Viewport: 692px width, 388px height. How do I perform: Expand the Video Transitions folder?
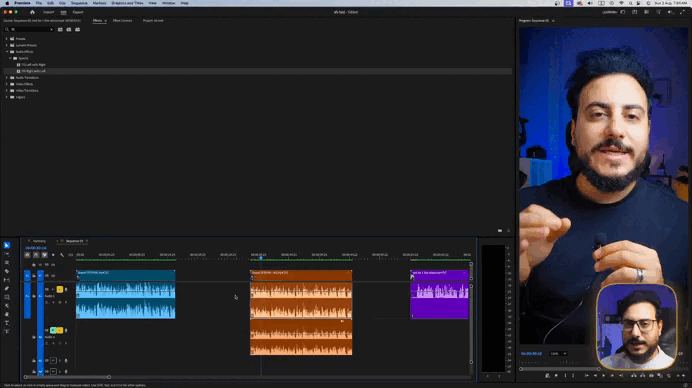(x=7, y=90)
